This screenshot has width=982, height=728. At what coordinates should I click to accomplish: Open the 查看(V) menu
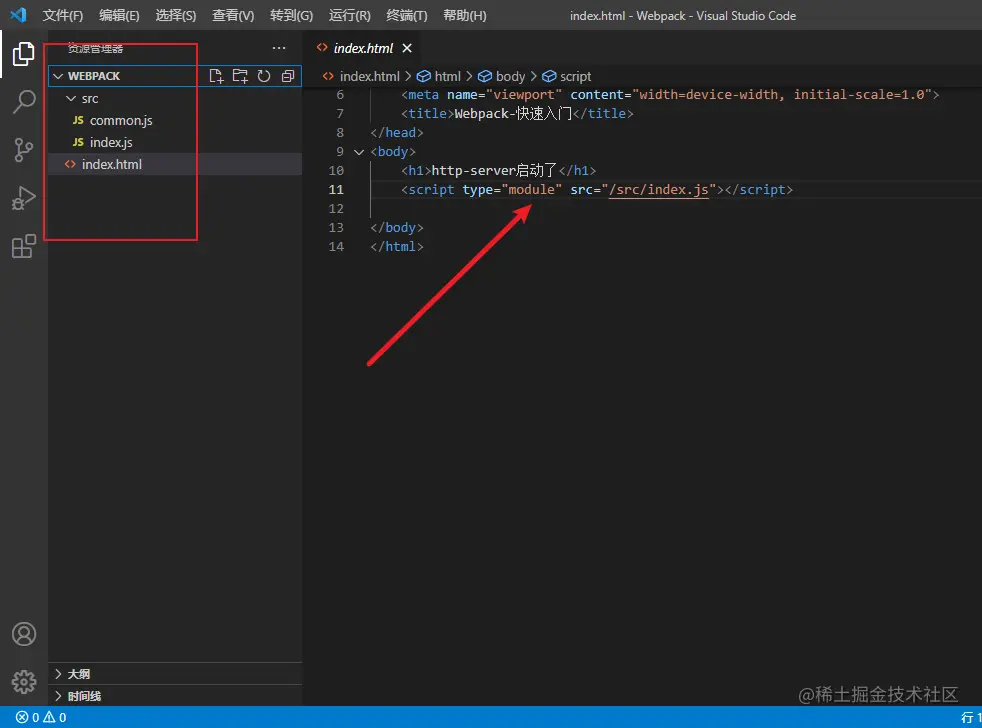pyautogui.click(x=233, y=16)
